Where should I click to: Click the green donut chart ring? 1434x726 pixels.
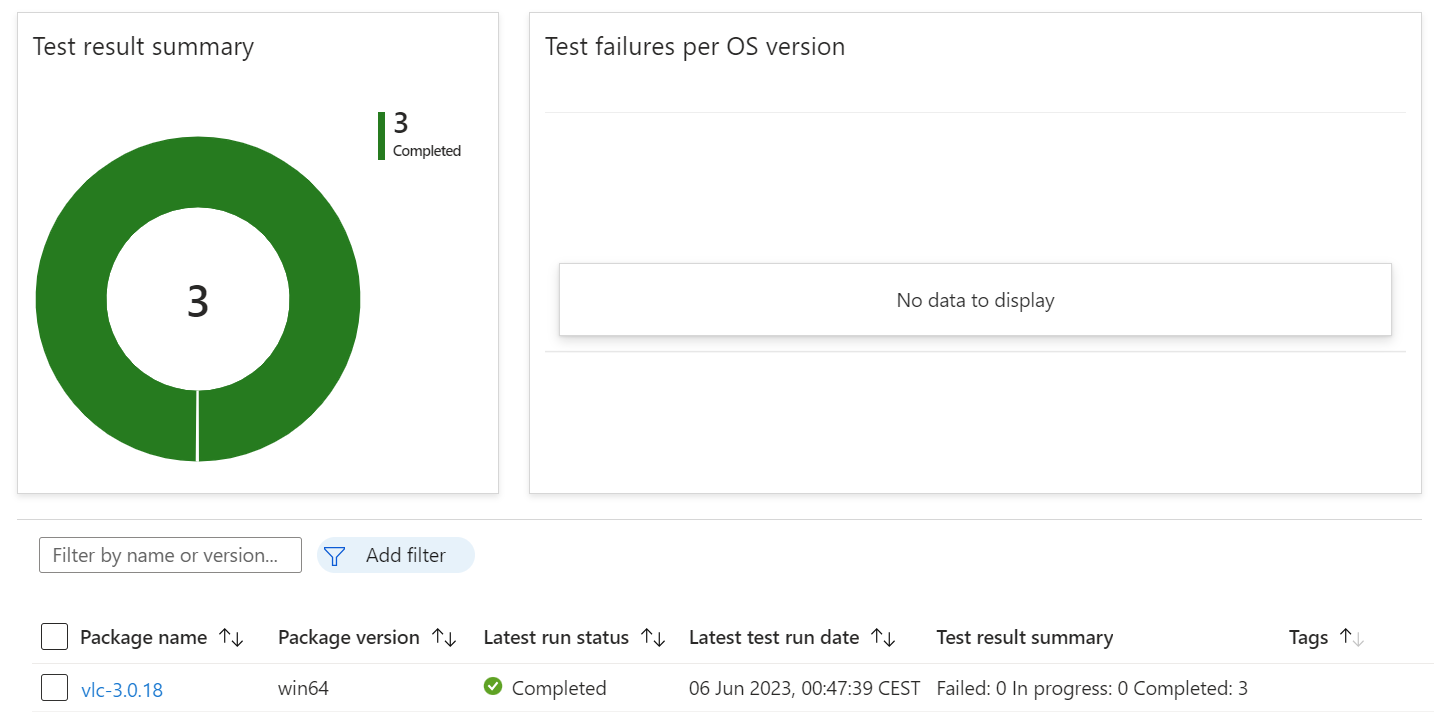point(70,300)
